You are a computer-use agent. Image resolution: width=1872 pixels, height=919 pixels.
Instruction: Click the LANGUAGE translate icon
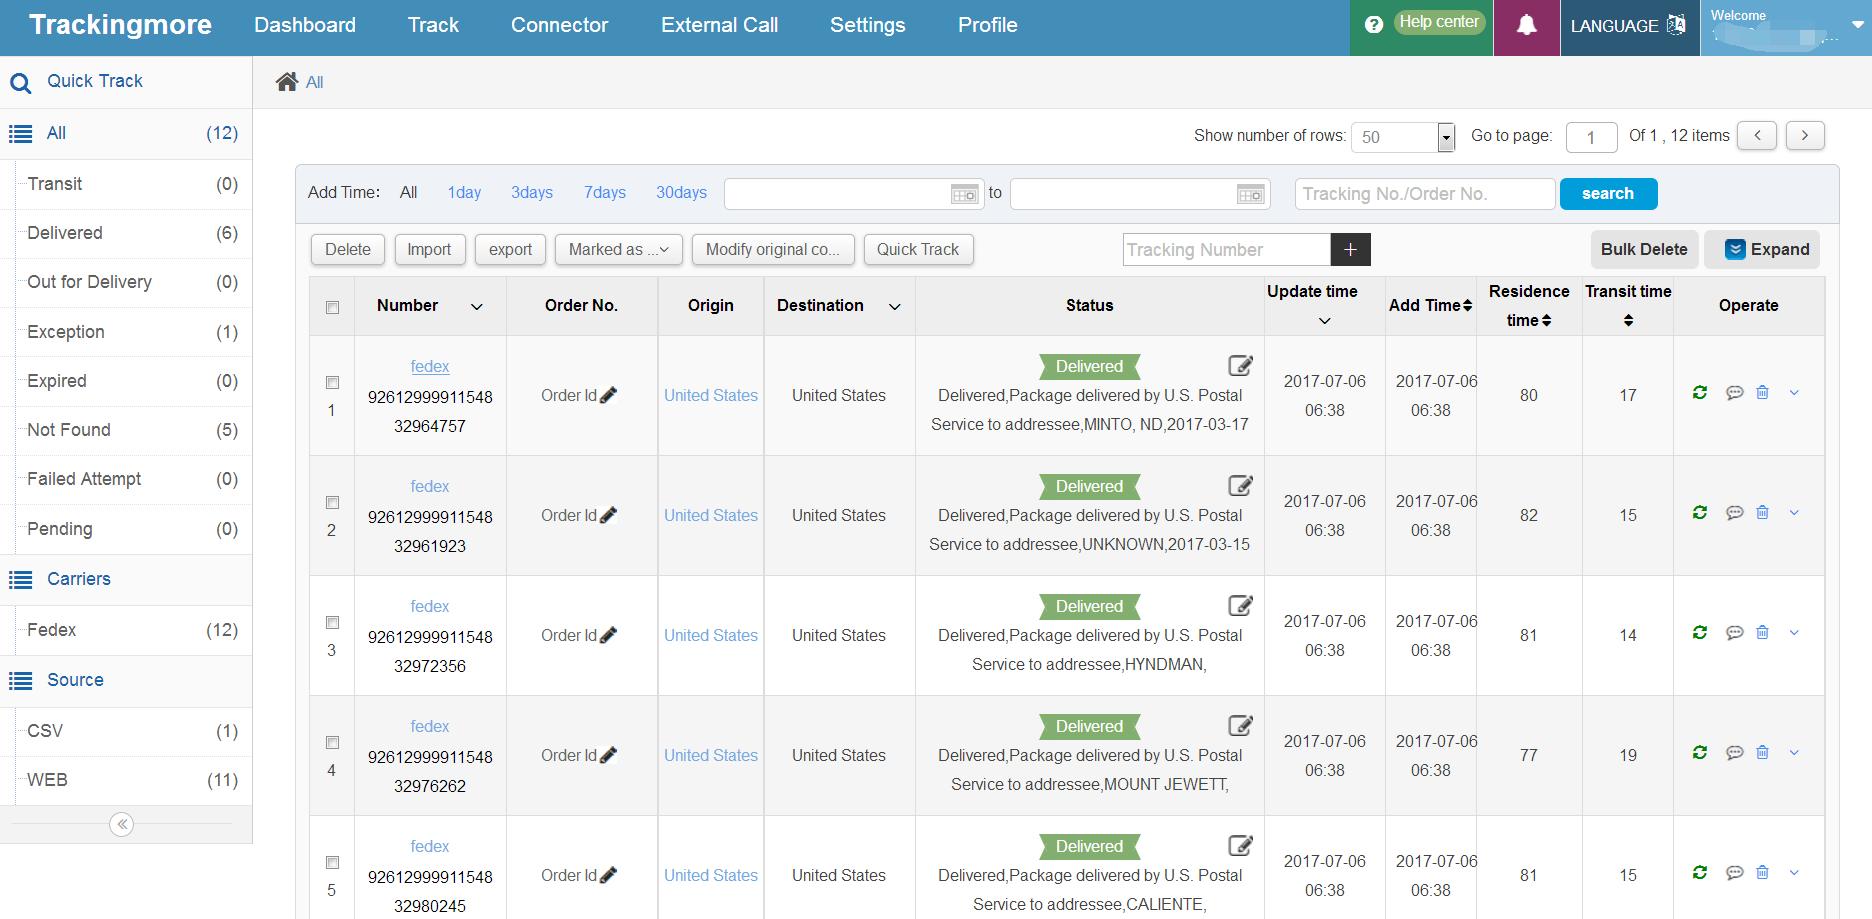(1676, 25)
